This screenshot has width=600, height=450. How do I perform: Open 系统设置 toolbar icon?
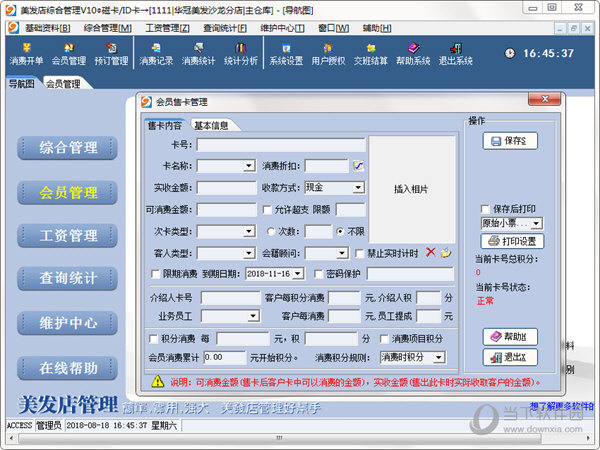tap(286, 54)
